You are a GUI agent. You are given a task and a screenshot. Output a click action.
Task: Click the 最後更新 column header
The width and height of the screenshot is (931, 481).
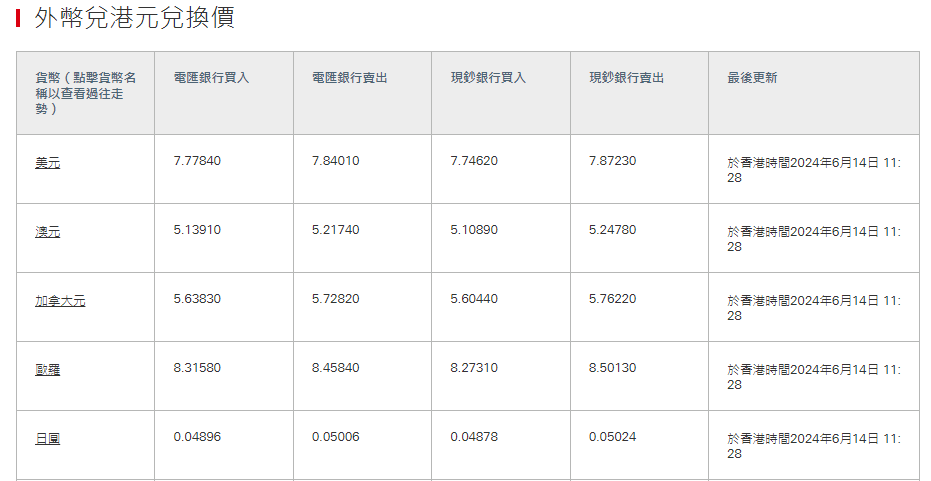[752, 78]
